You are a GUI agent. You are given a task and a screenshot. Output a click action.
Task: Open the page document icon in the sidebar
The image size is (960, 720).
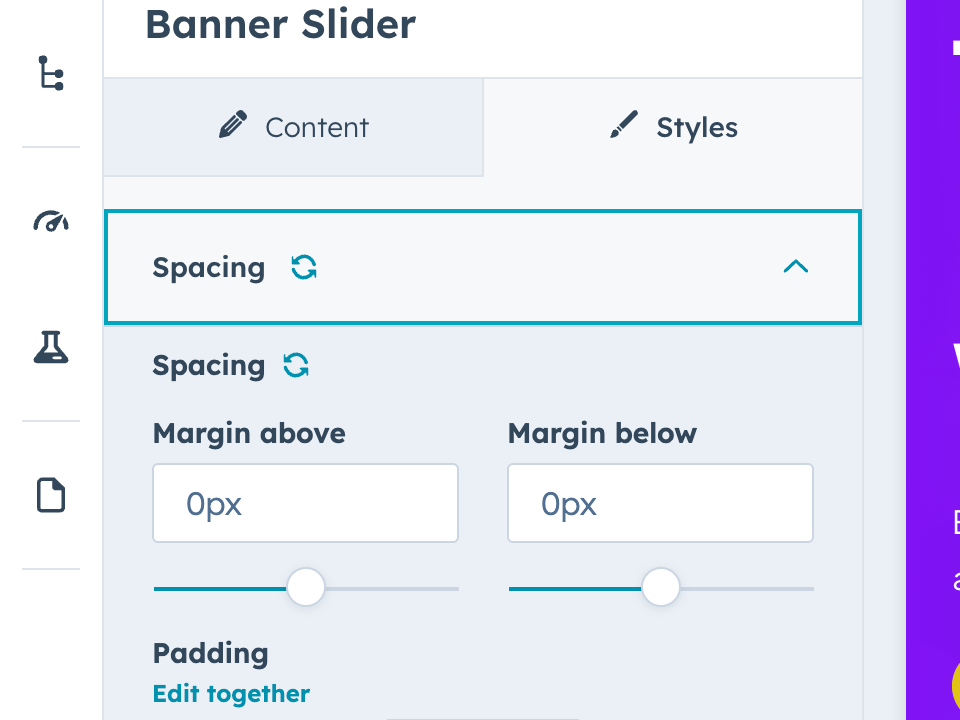point(51,494)
